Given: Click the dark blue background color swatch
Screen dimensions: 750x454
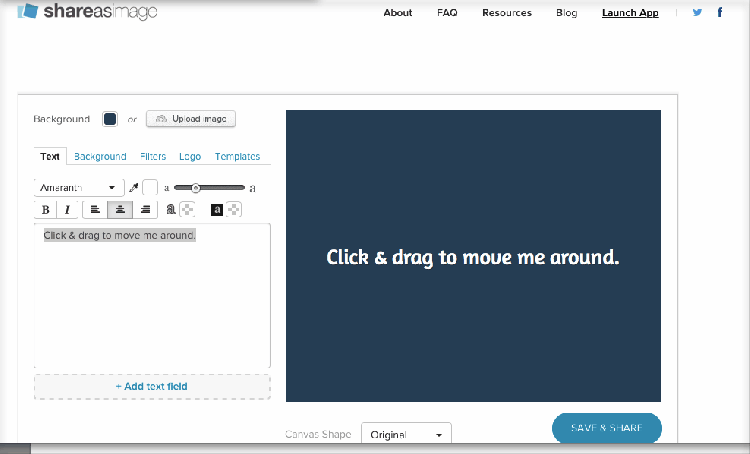Looking at the screenshot, I should click(x=110, y=119).
